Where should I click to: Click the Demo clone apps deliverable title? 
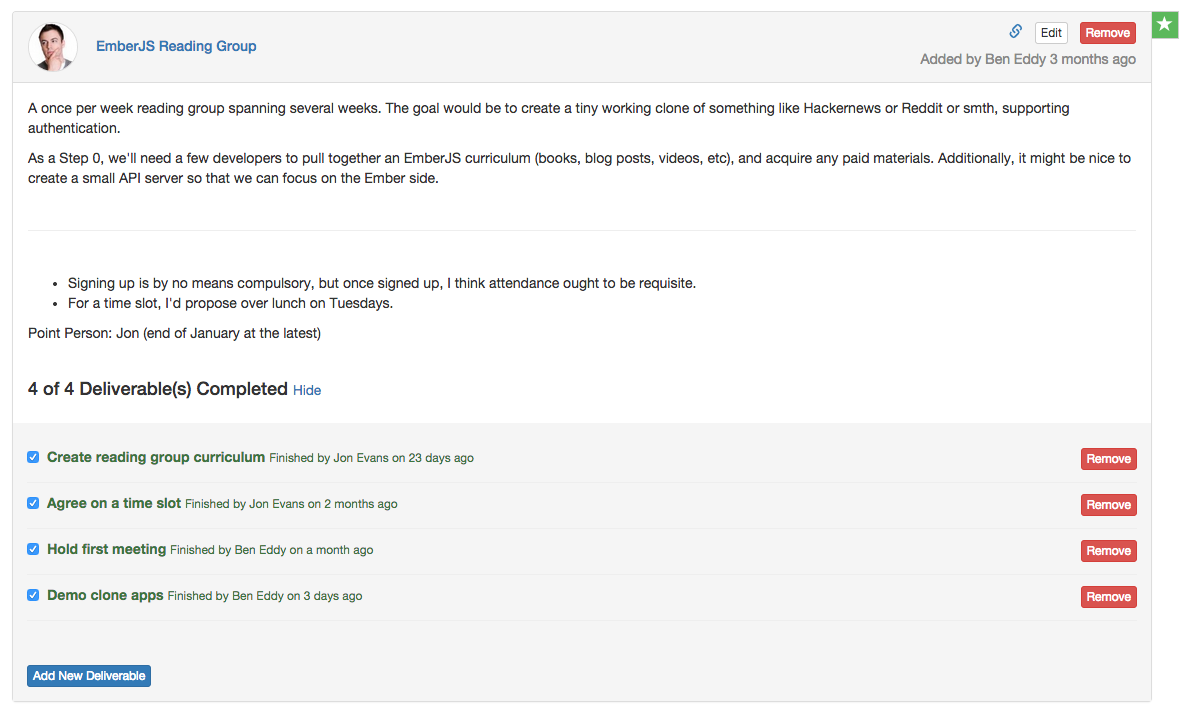pyautogui.click(x=105, y=595)
